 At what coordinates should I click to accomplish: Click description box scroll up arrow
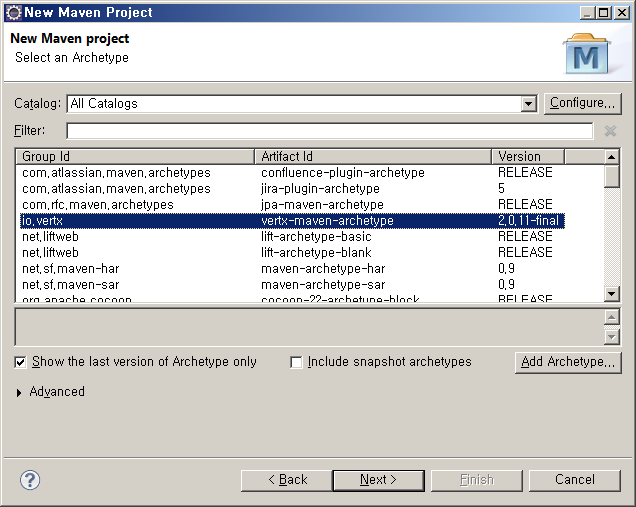coord(612,317)
